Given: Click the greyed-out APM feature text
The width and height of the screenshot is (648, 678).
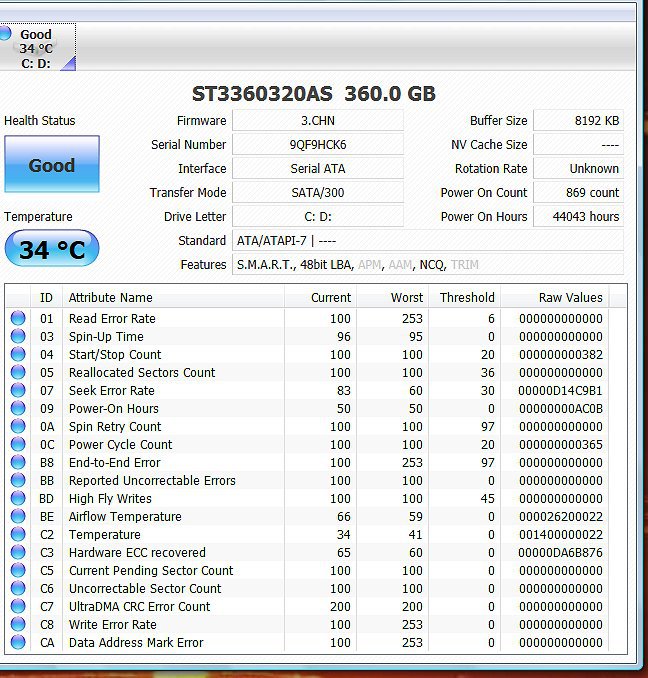Looking at the screenshot, I should click(x=370, y=265).
